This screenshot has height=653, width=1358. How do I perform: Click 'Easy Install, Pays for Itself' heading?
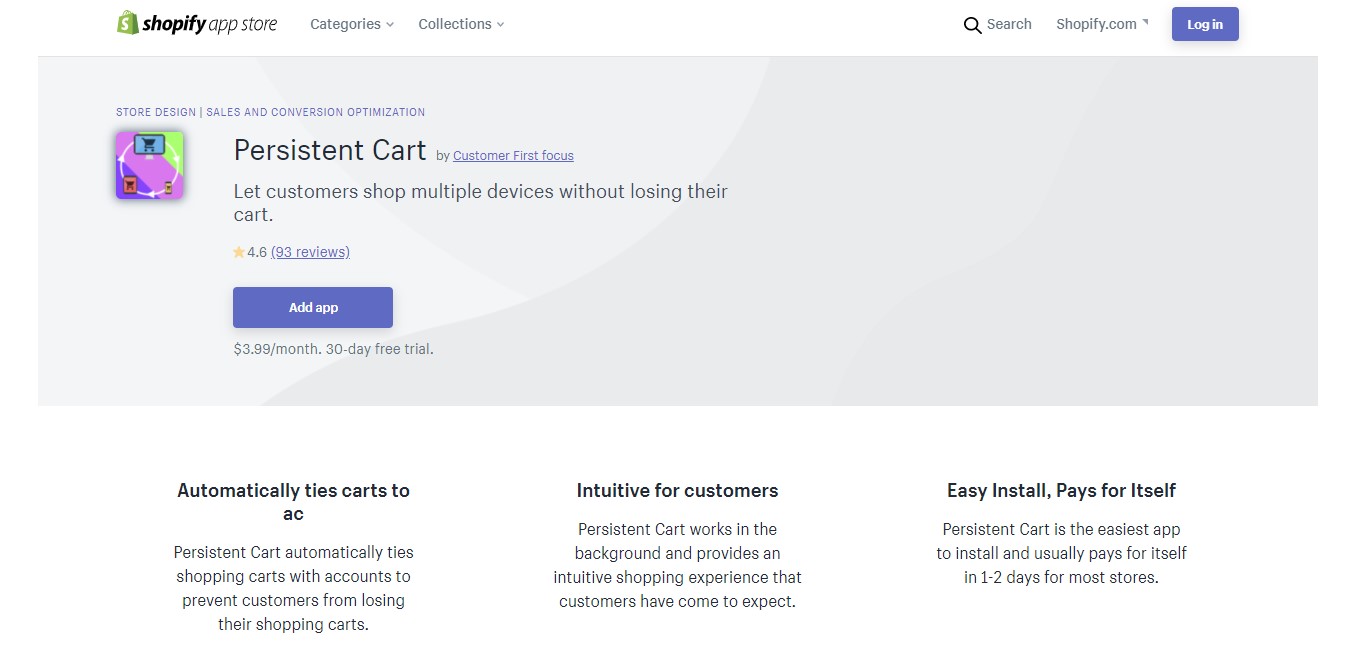[1061, 490]
